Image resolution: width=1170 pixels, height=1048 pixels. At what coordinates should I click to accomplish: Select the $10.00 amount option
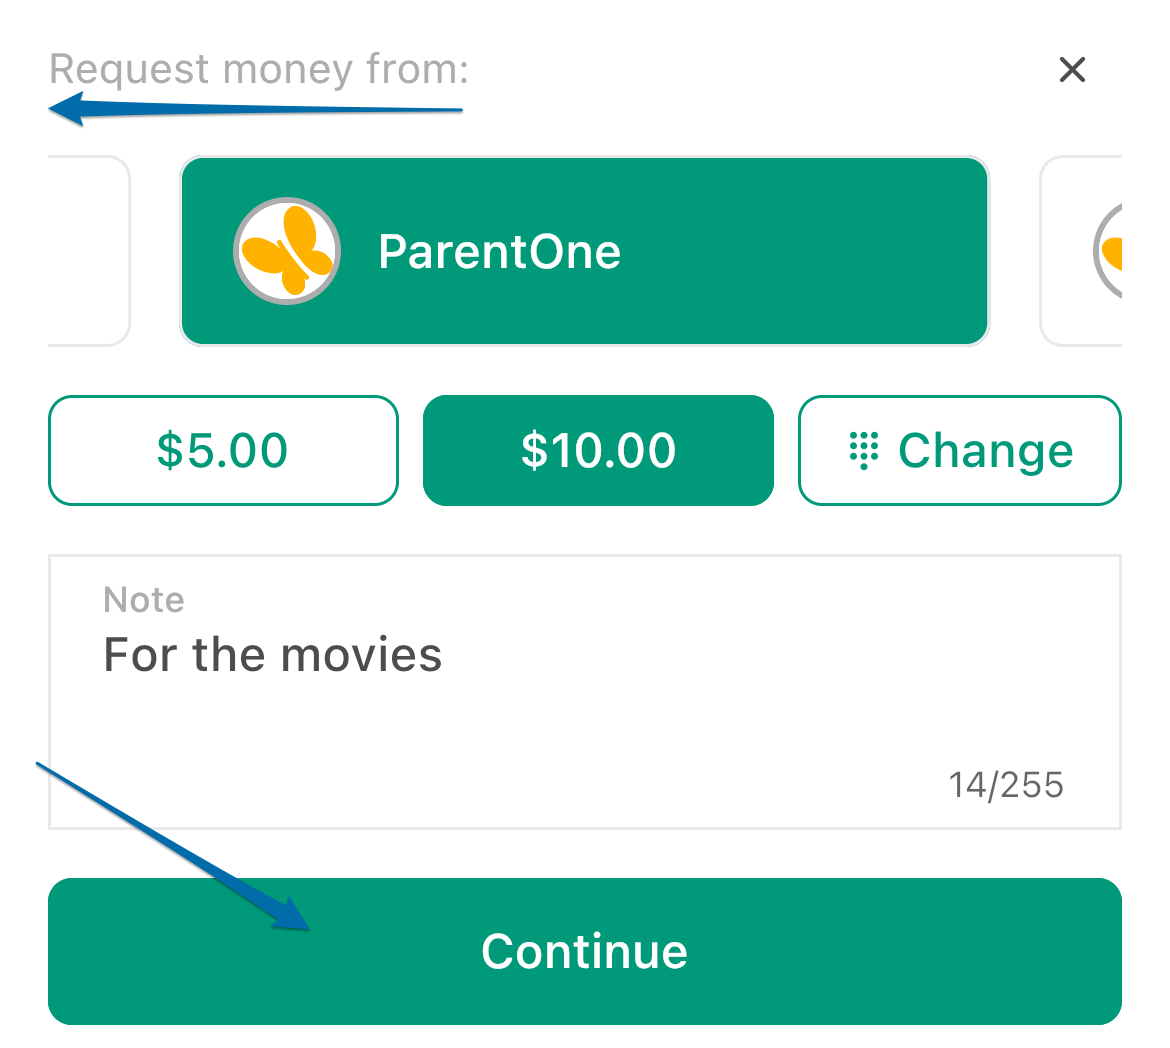pos(598,450)
